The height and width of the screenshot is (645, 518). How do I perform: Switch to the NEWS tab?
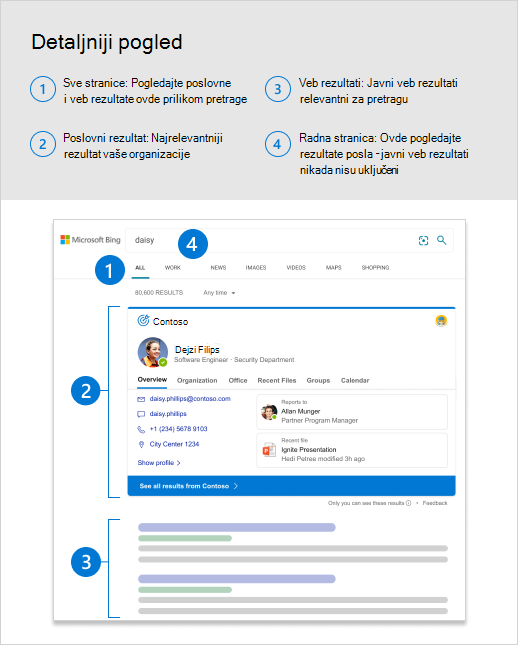tap(218, 268)
